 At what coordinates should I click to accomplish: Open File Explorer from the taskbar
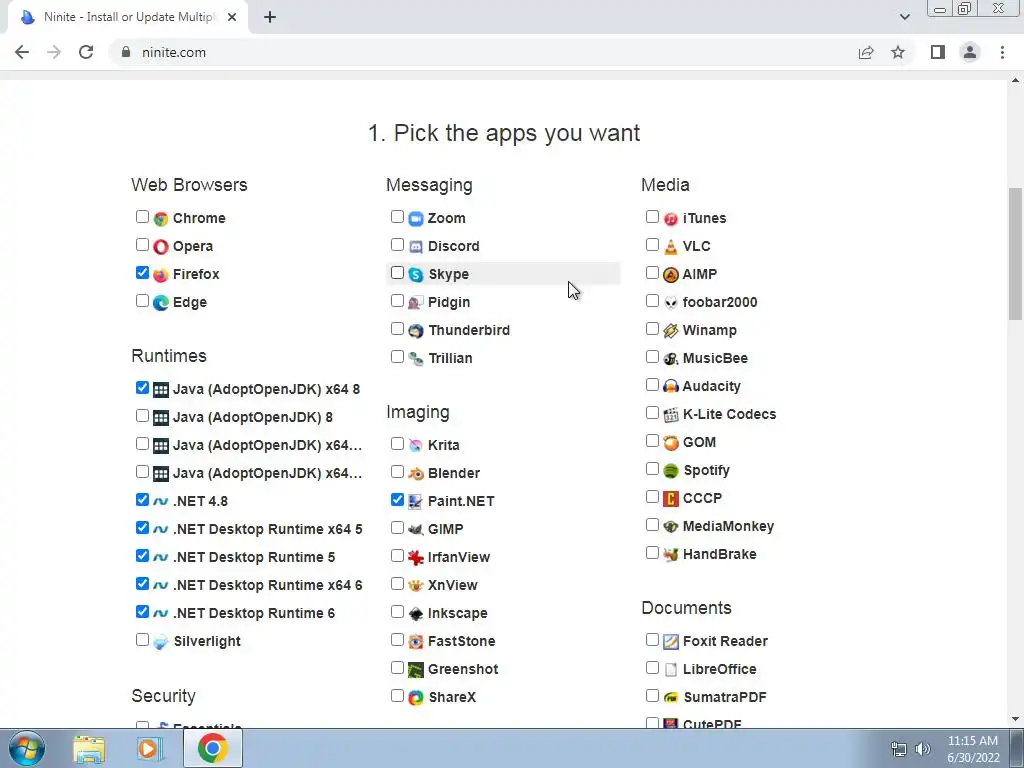click(89, 748)
